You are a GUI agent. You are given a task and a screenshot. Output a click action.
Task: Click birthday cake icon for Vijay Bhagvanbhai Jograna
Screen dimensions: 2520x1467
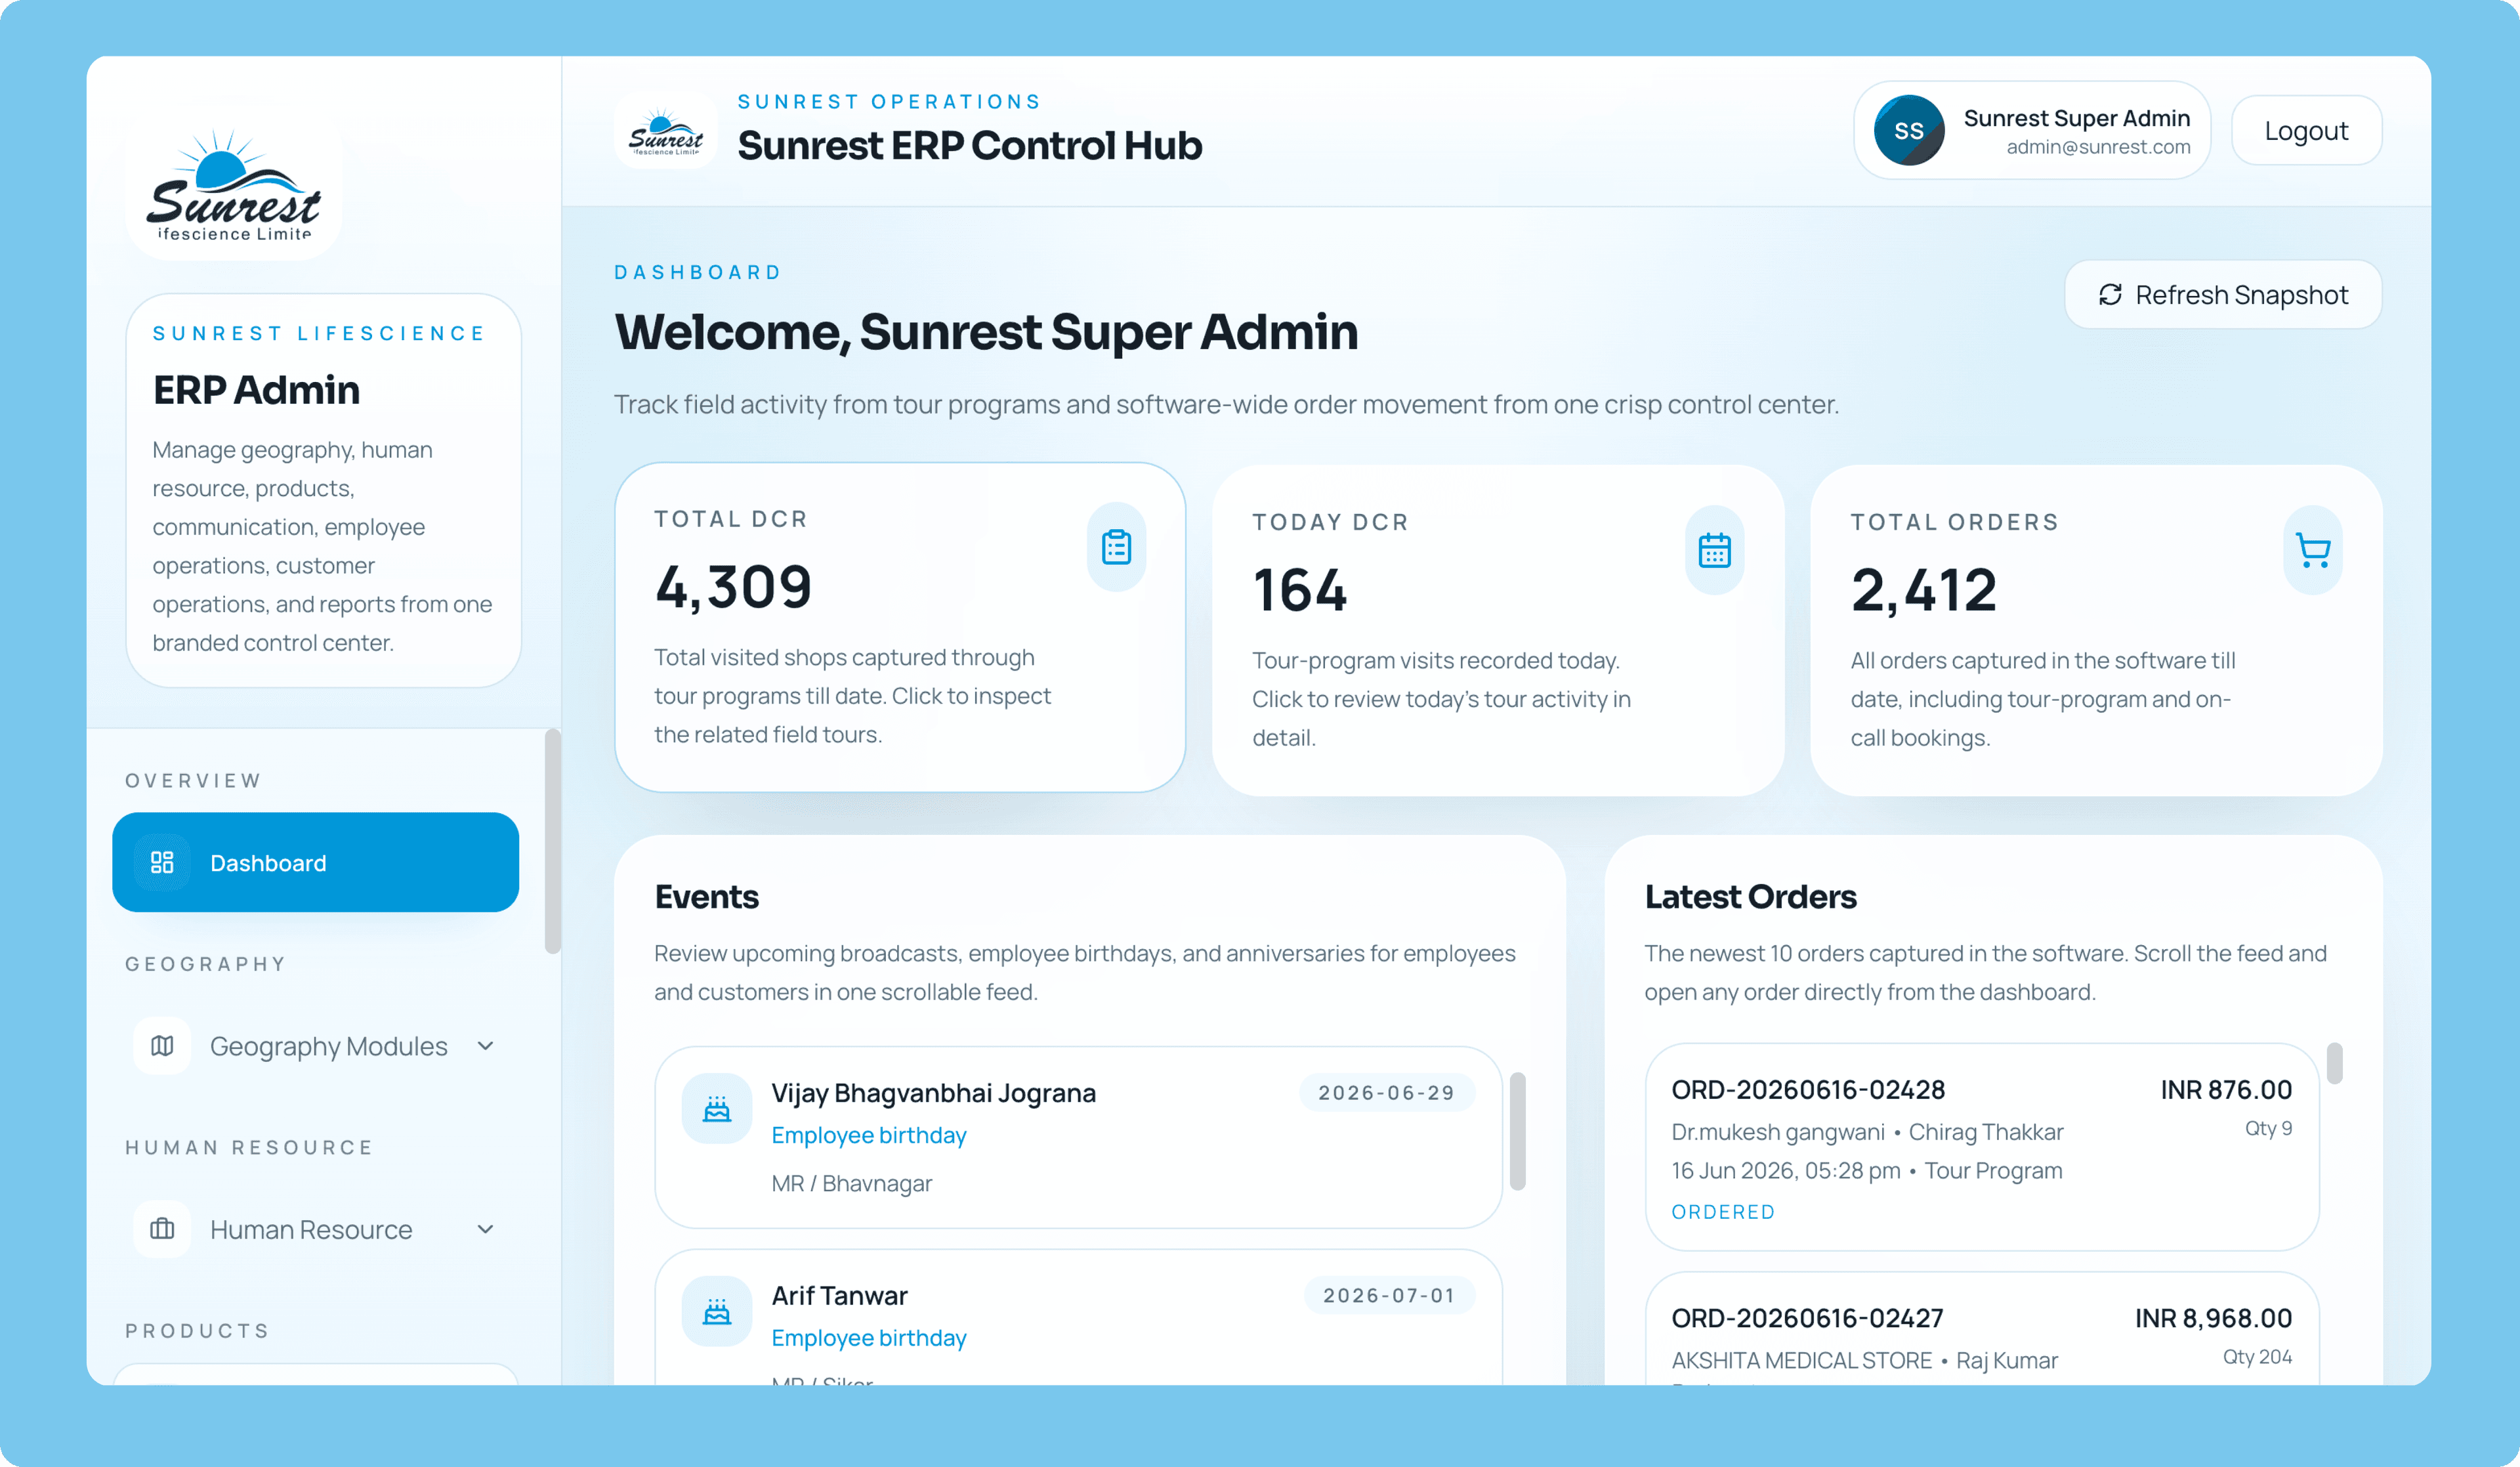(717, 1108)
